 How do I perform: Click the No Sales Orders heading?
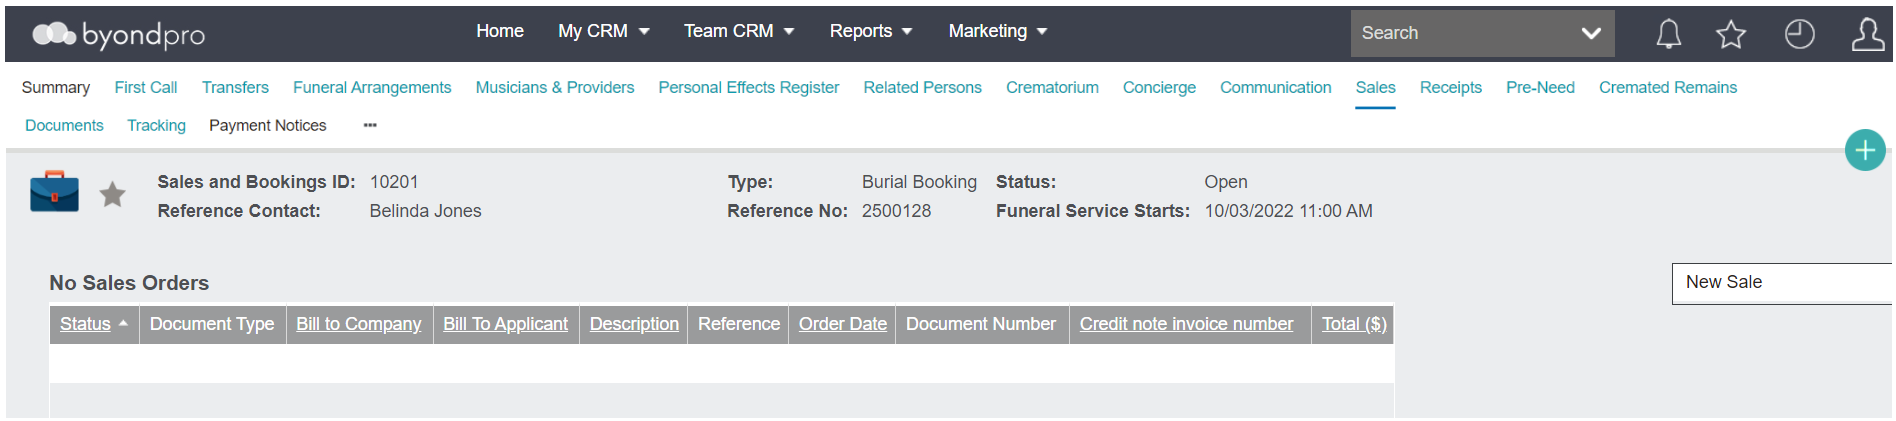(x=129, y=283)
